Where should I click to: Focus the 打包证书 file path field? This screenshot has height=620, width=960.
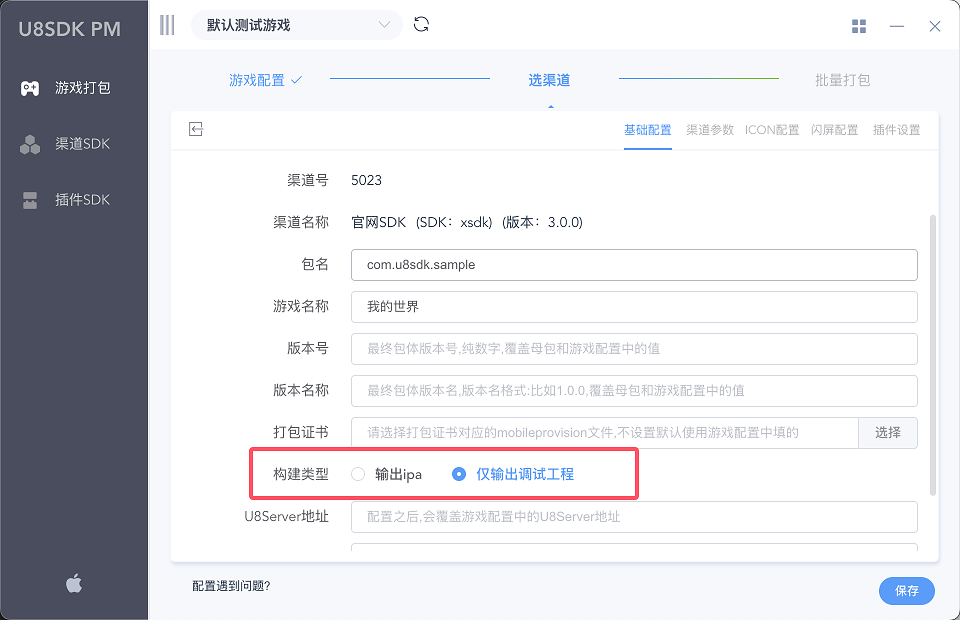(605, 433)
